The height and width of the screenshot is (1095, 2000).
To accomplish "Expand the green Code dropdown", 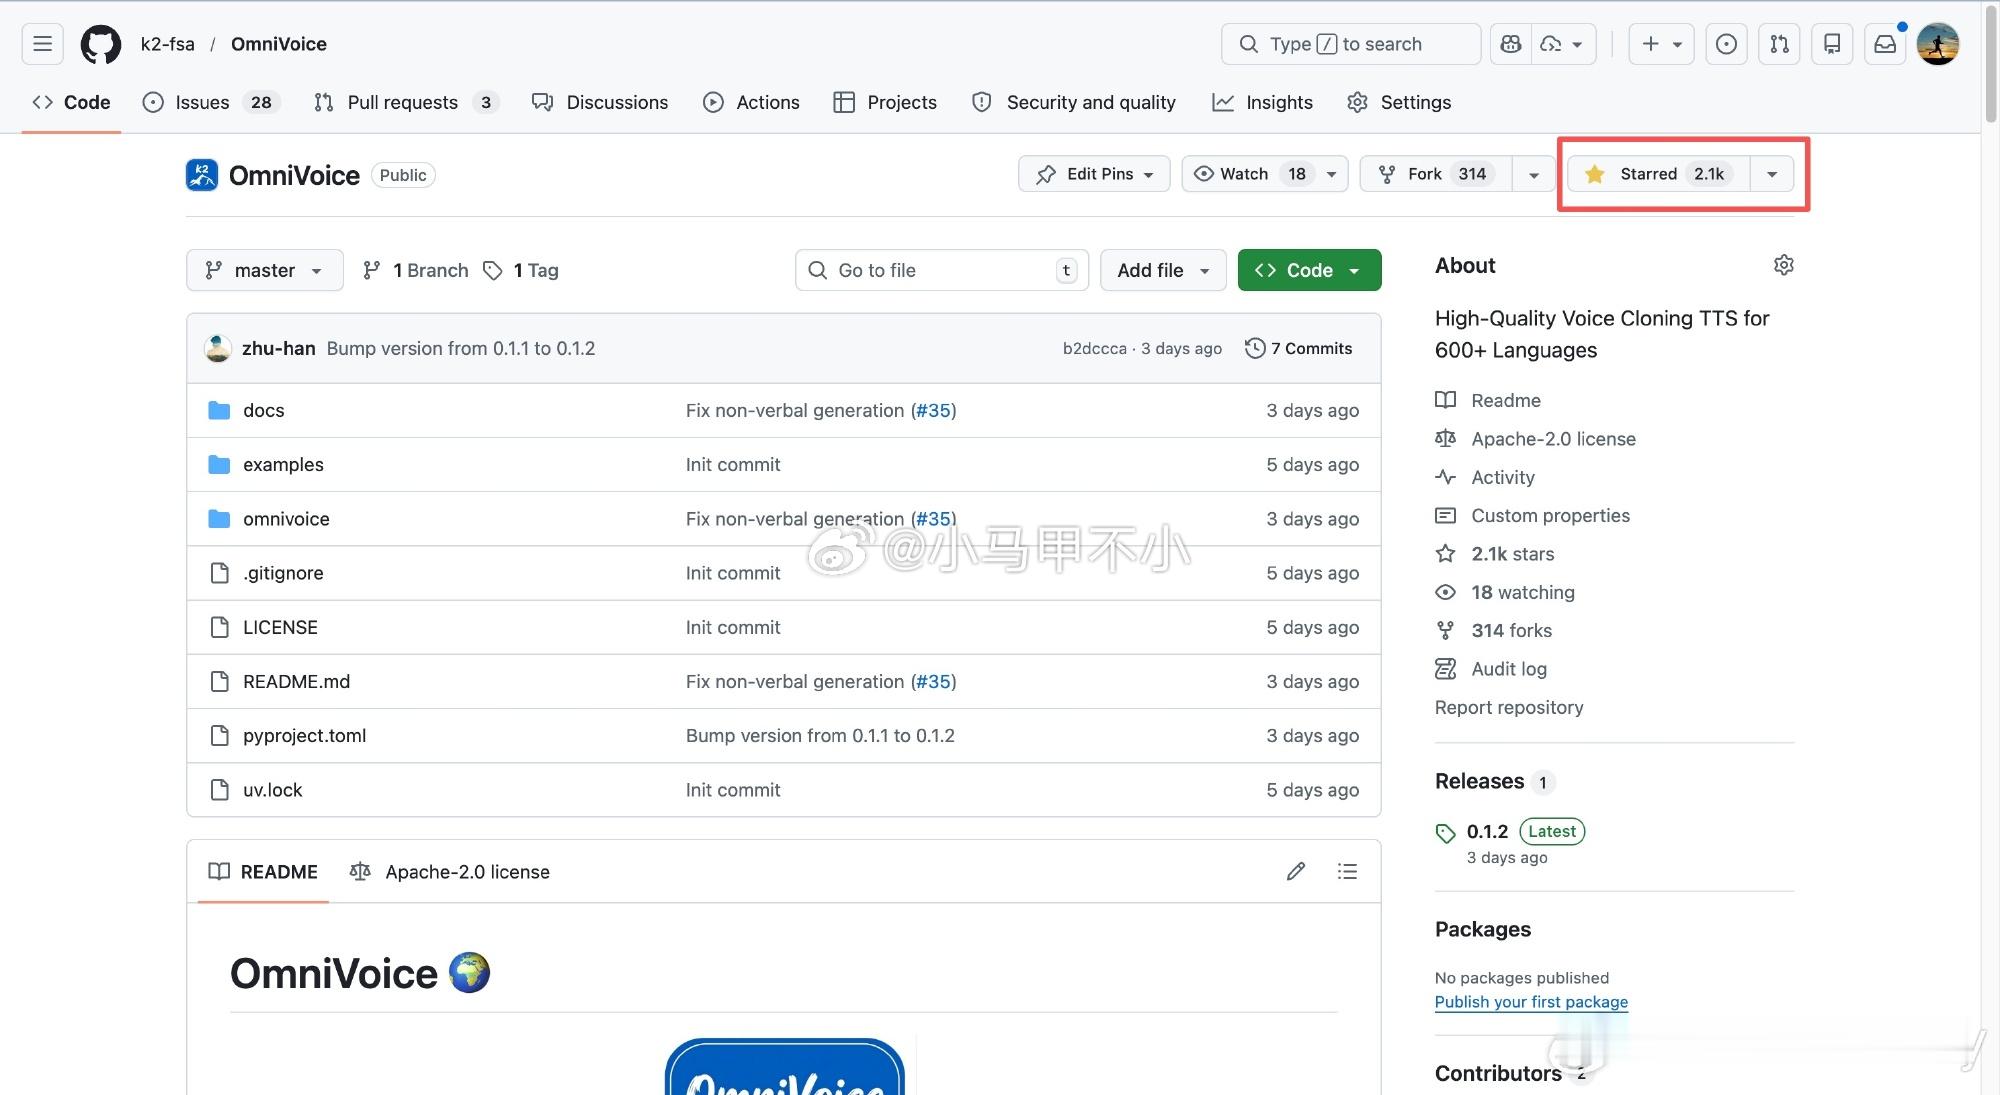I will [1308, 270].
